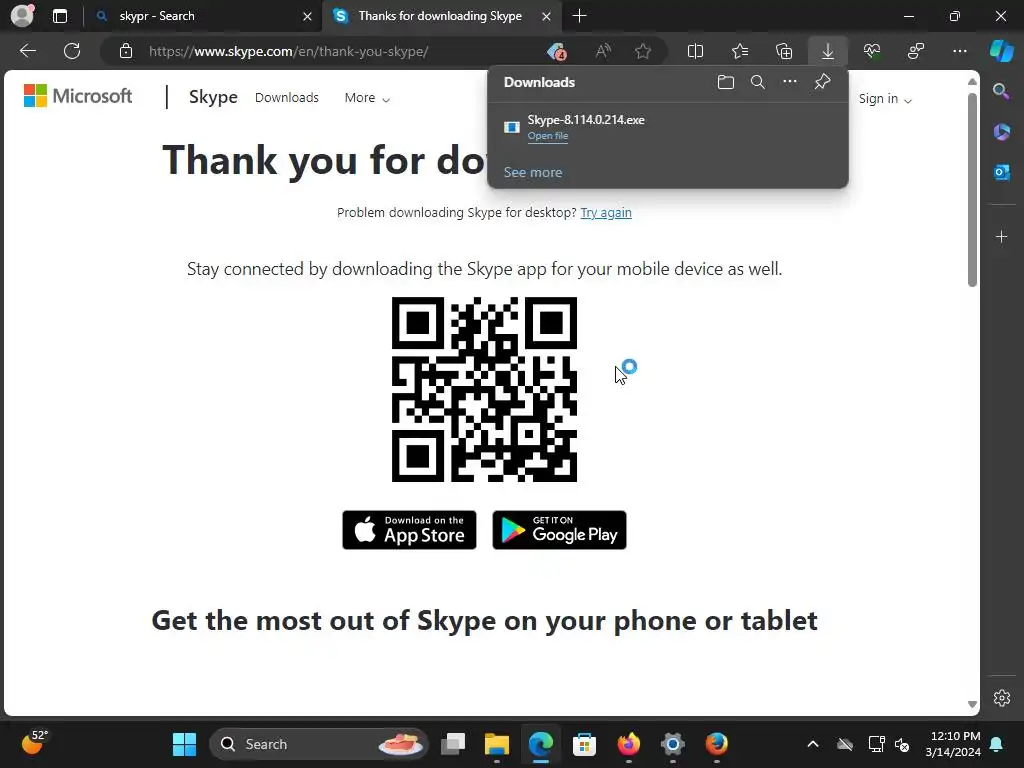Open sidebar Search icon
The width and height of the screenshot is (1024, 768).
click(1001, 91)
